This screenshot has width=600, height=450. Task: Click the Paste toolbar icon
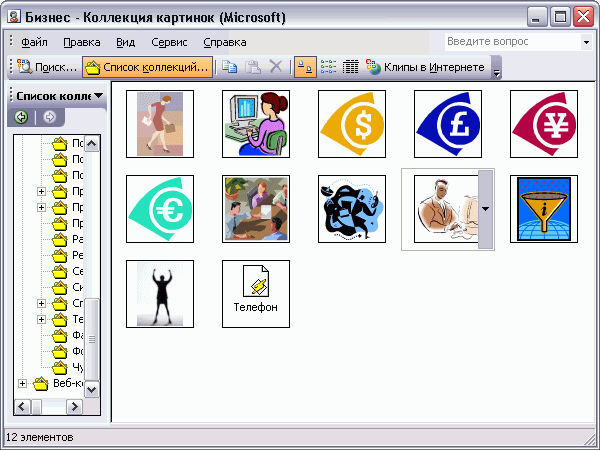tap(253, 67)
